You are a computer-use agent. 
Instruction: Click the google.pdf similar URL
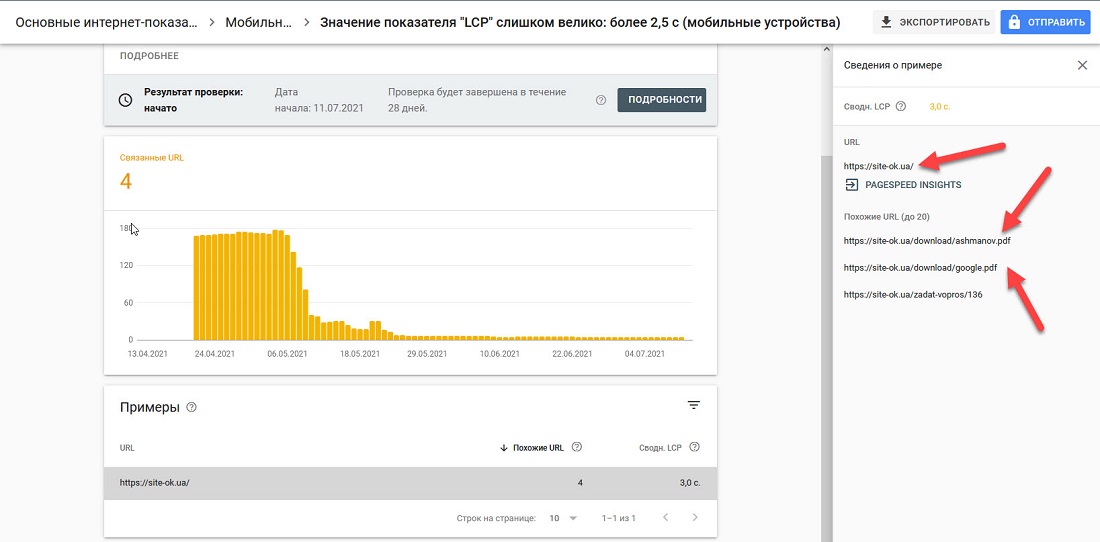pyautogui.click(x=920, y=268)
